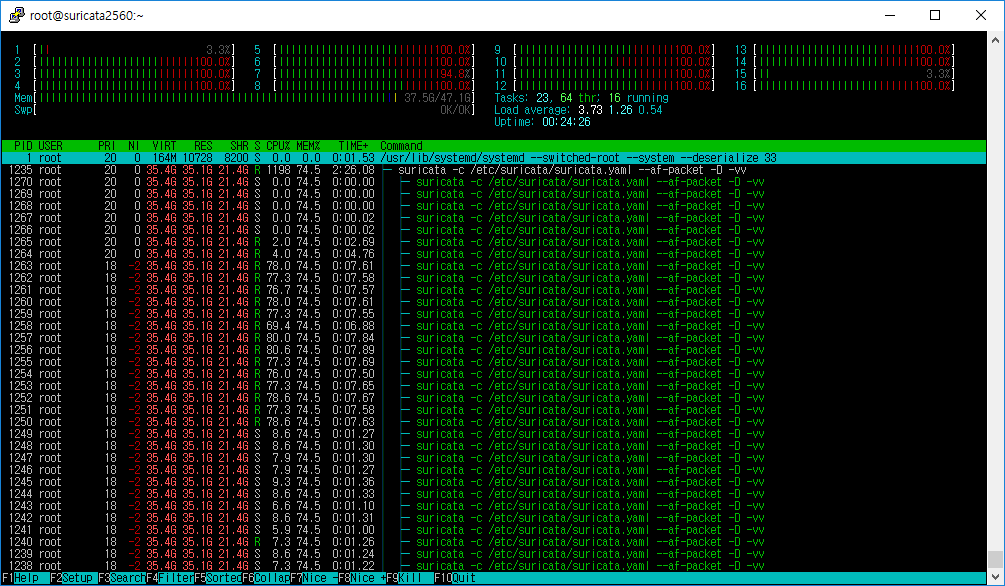Viewport: 1005px width, 586px height.
Task: Select the parent suricata process PID 1235
Action: 494,171
